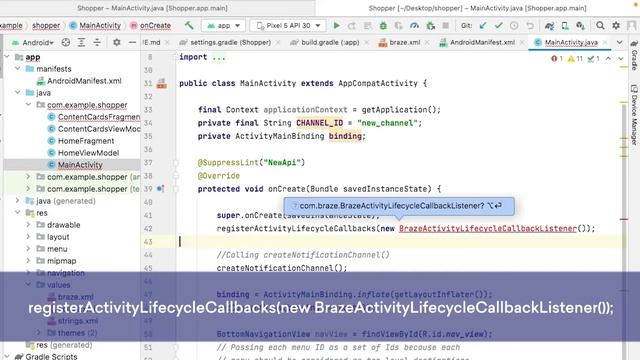Open IDE settings gear in toolbar
The width and height of the screenshot is (640, 360).
pos(616,25)
